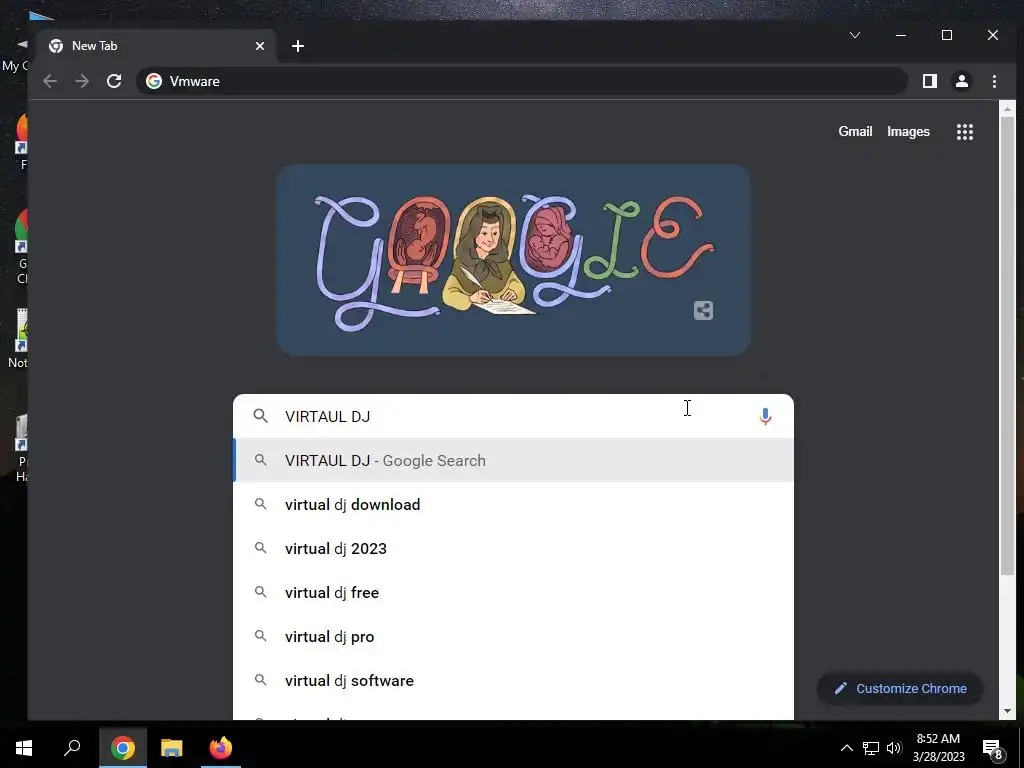The height and width of the screenshot is (768, 1024).
Task: Open the Gmail link
Action: pyautogui.click(x=855, y=131)
